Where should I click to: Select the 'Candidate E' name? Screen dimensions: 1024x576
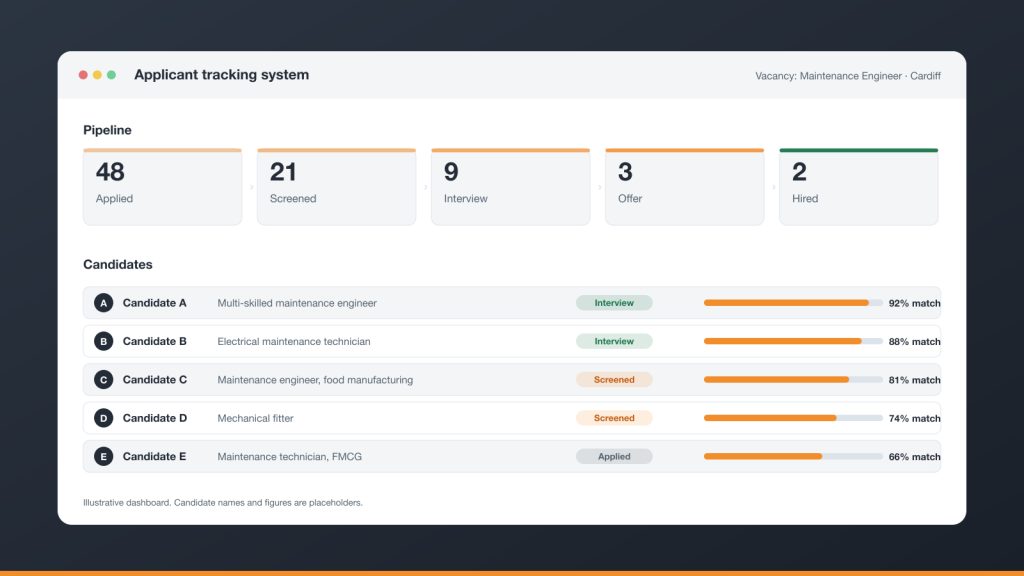coord(155,456)
